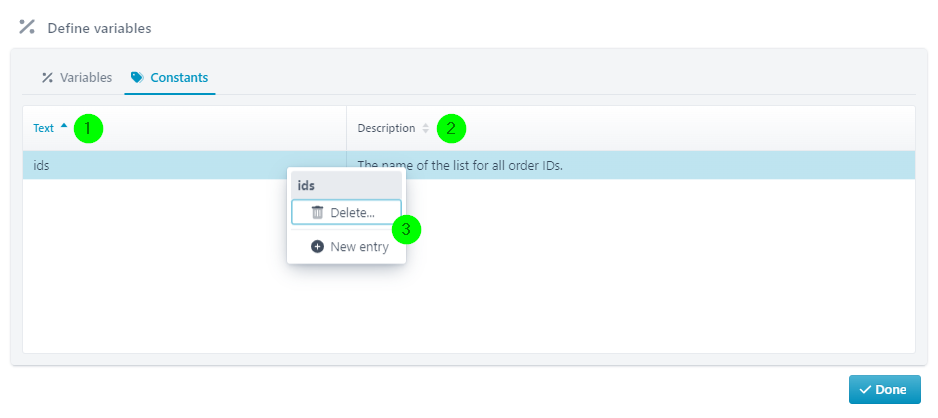
Task: Click the ascending sort arrow next to Text
Action: coord(64,126)
